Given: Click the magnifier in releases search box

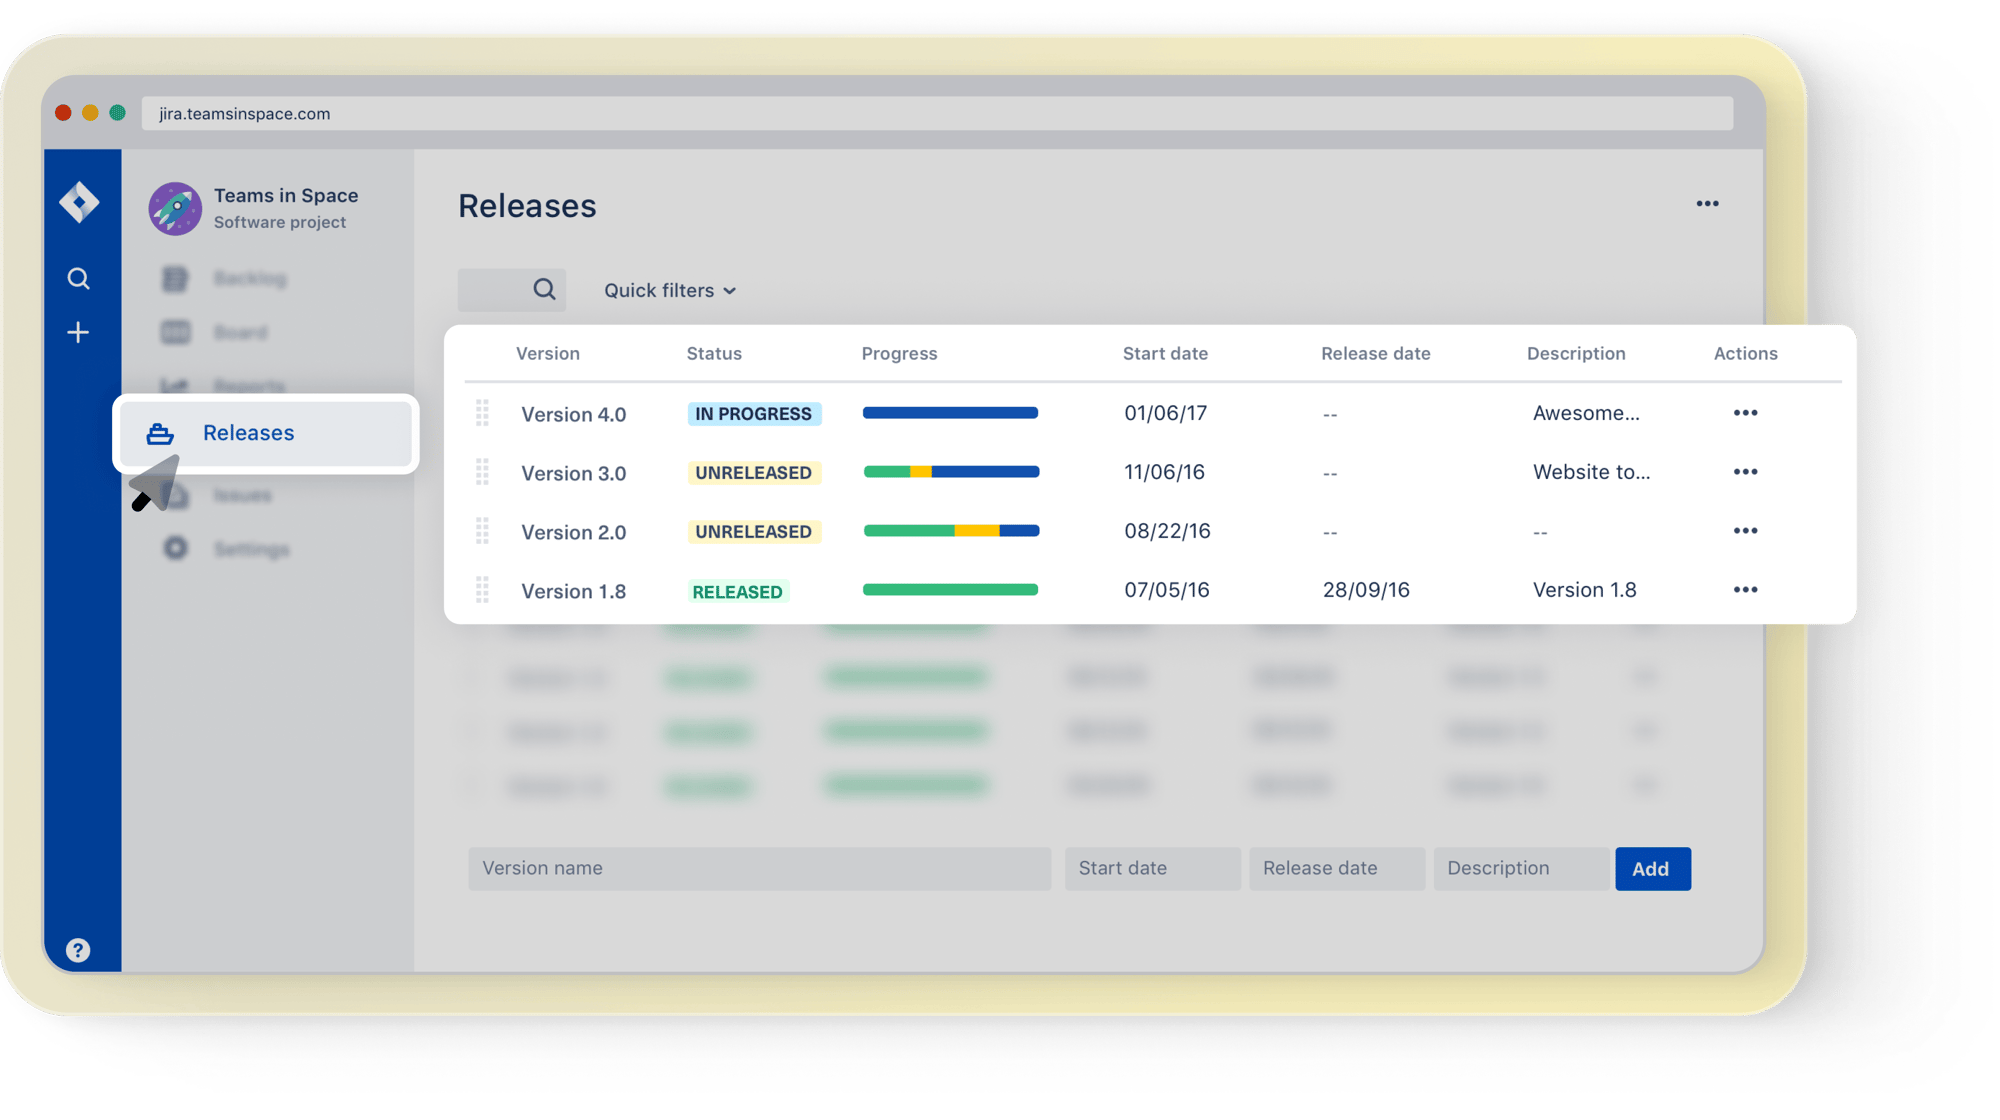Looking at the screenshot, I should point(544,289).
